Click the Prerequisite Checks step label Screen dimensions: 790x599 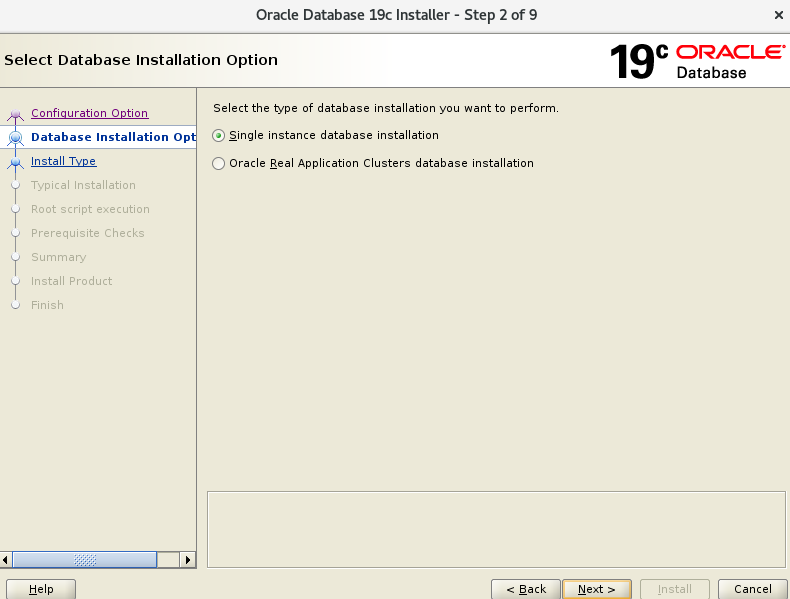(88, 233)
